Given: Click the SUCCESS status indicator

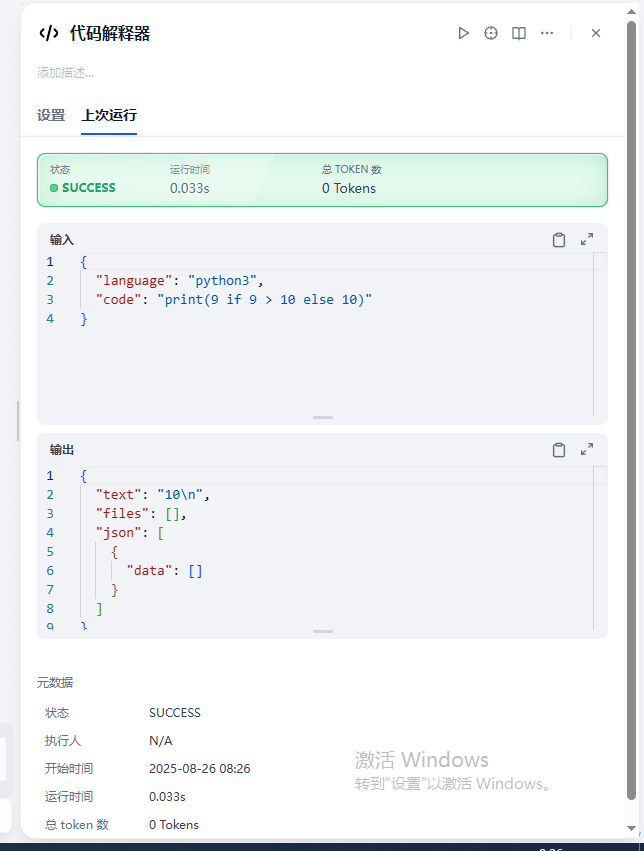Looking at the screenshot, I should point(83,188).
